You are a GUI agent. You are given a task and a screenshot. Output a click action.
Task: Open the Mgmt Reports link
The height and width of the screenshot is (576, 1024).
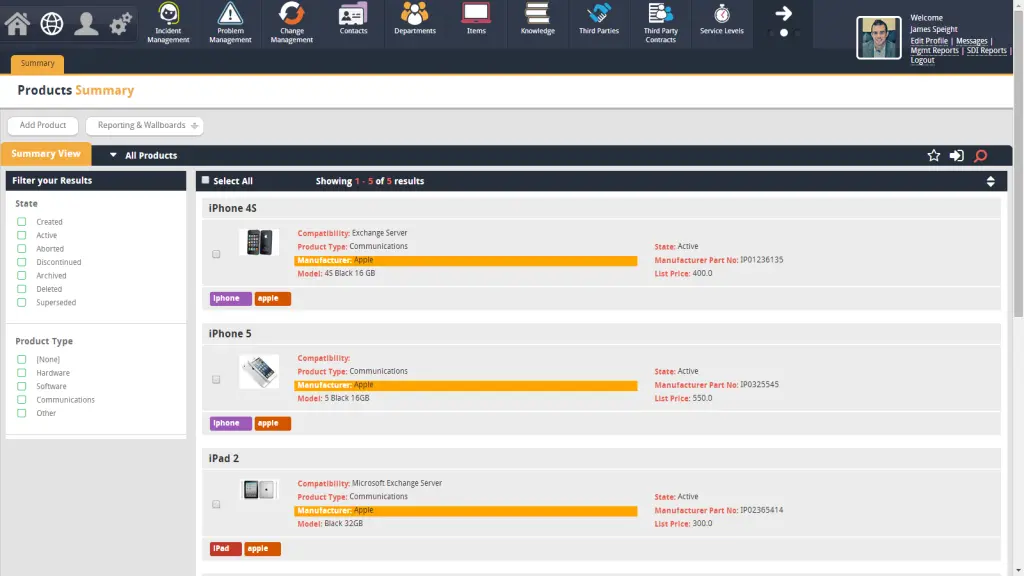tap(934, 50)
